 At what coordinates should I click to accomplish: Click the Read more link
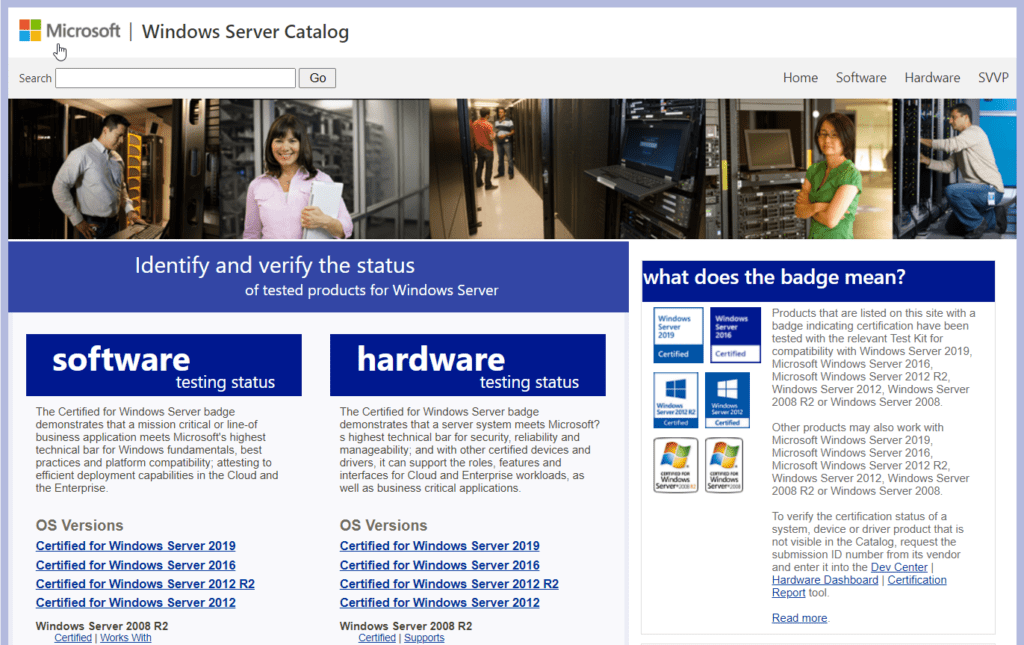pos(799,618)
